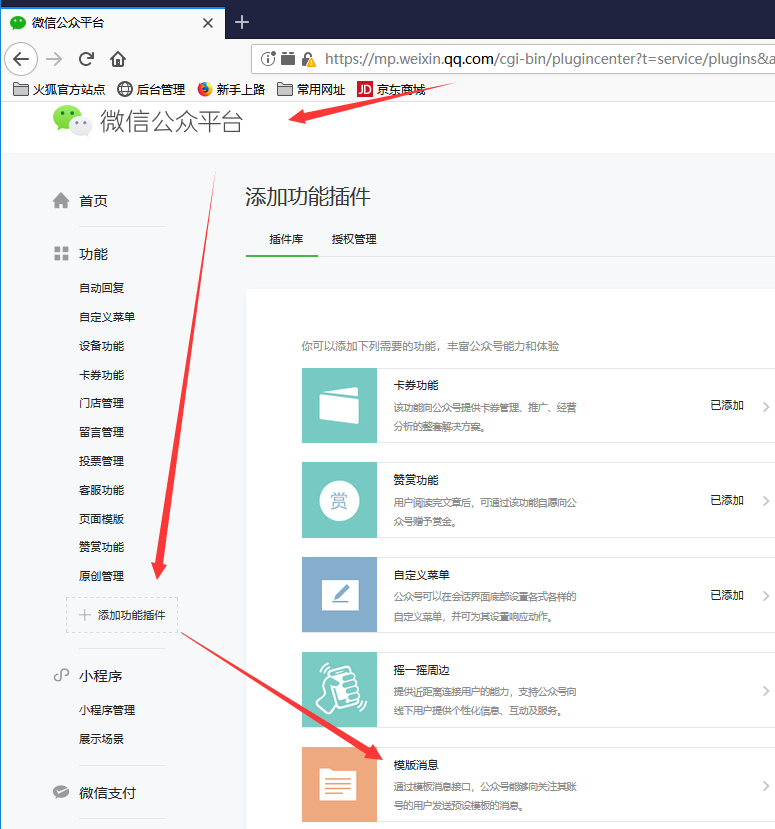Screen dimensions: 775x829
Task: Click the browser home button
Action: tap(118, 59)
